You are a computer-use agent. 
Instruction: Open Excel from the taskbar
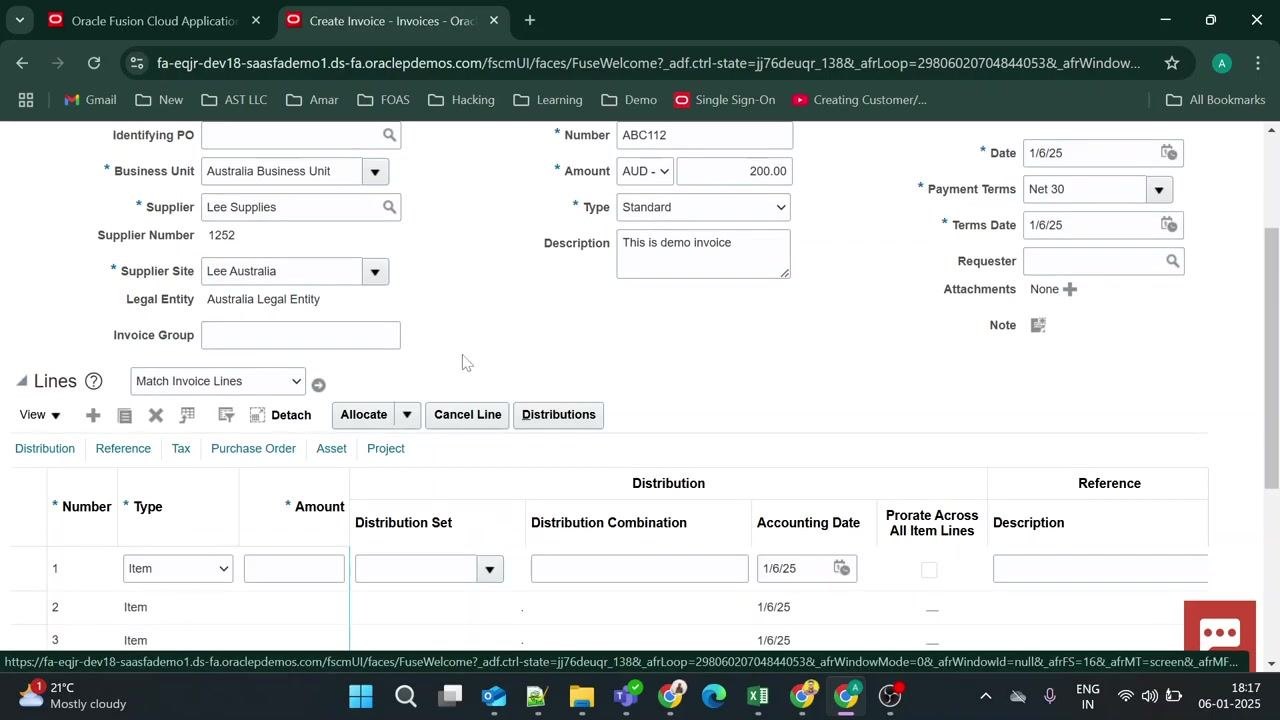click(757, 696)
